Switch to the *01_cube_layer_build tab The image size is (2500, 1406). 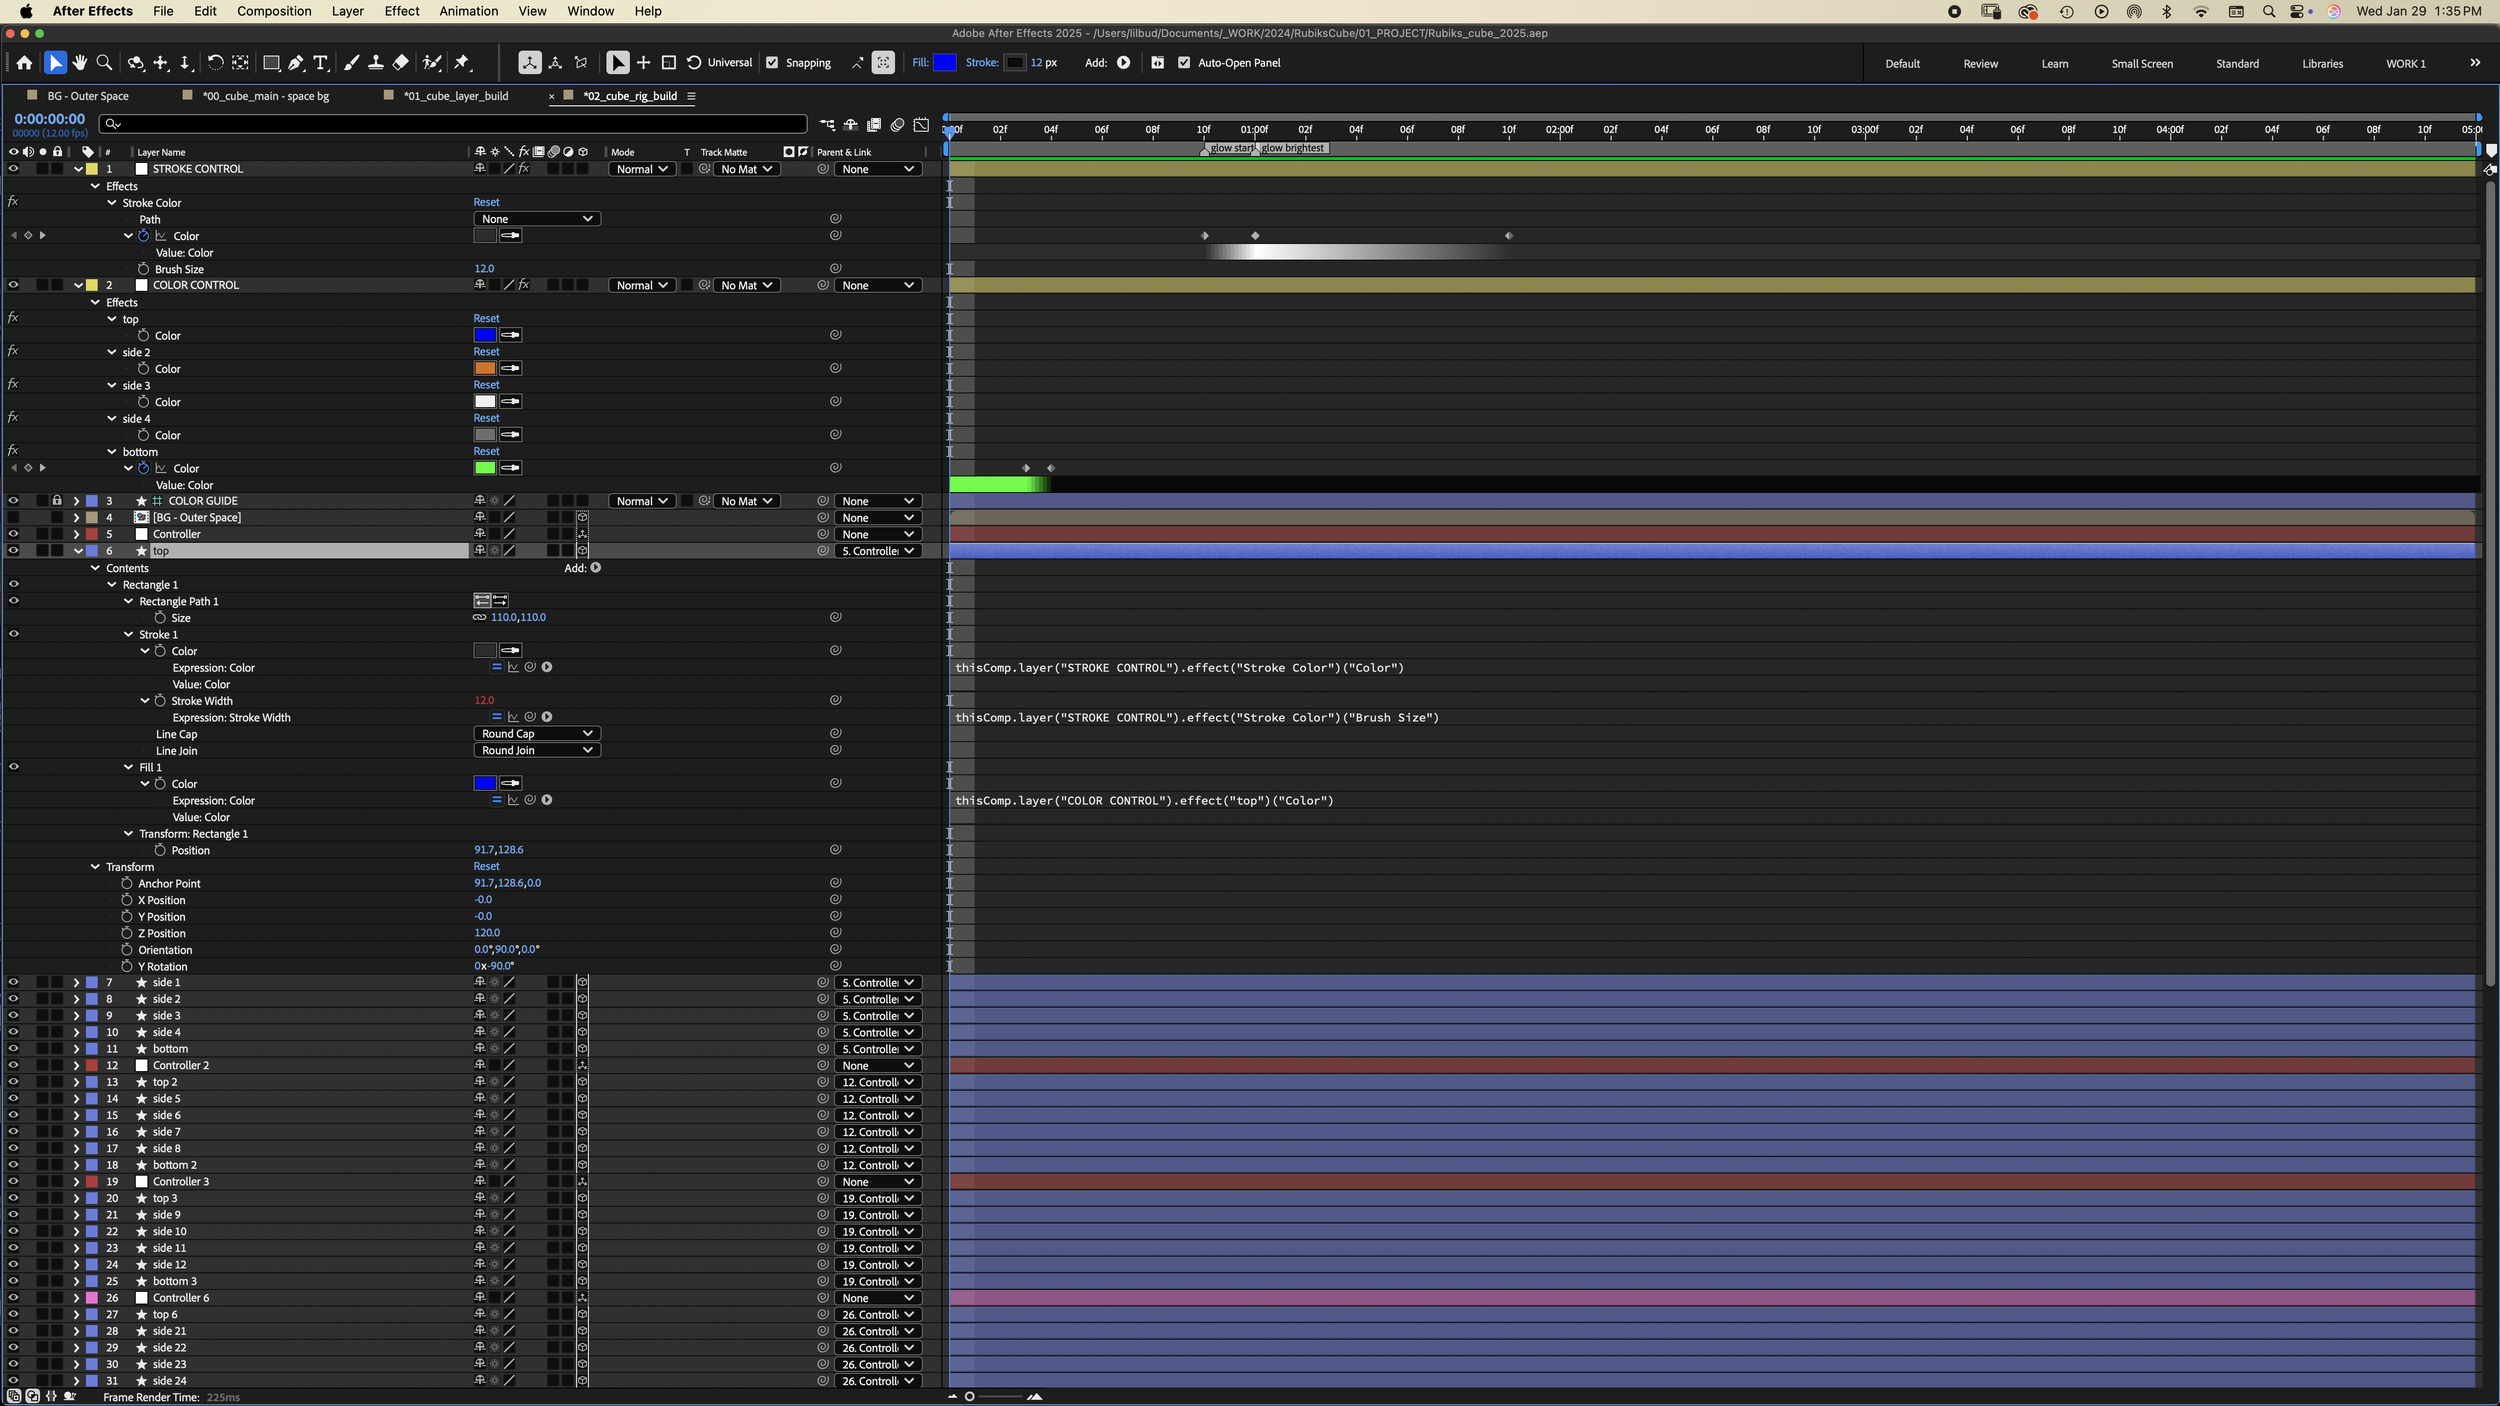[x=455, y=96]
